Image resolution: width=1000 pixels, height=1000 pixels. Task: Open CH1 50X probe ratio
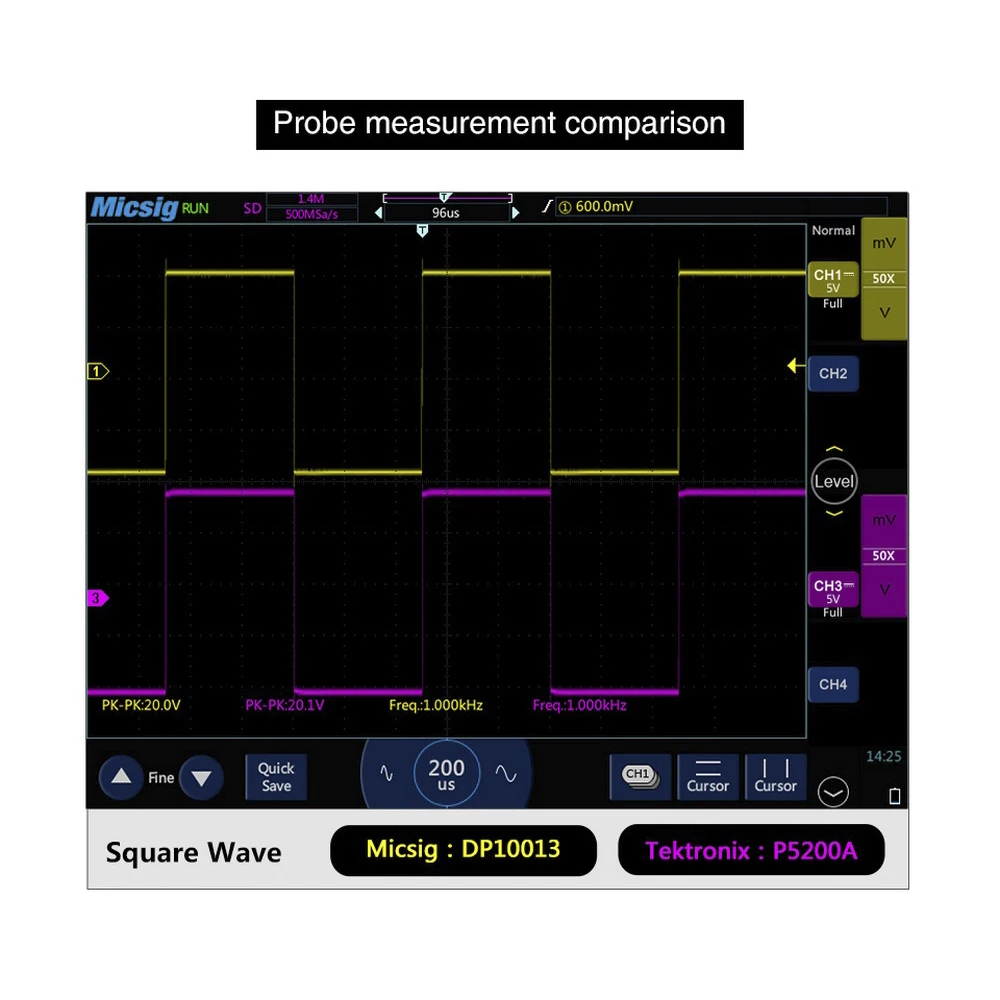(884, 279)
